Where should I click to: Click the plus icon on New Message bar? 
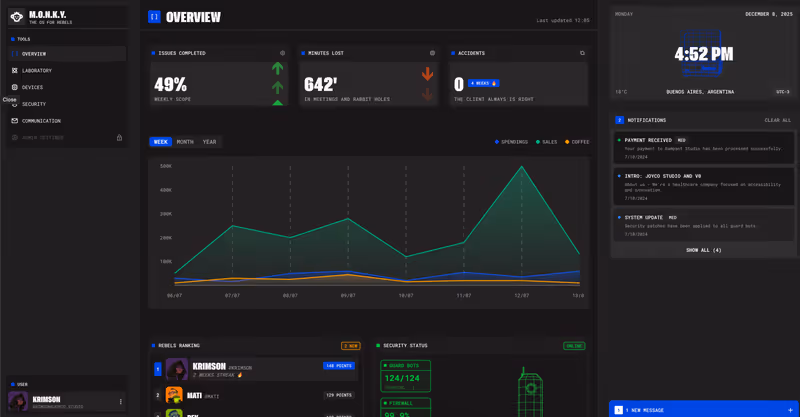790,410
